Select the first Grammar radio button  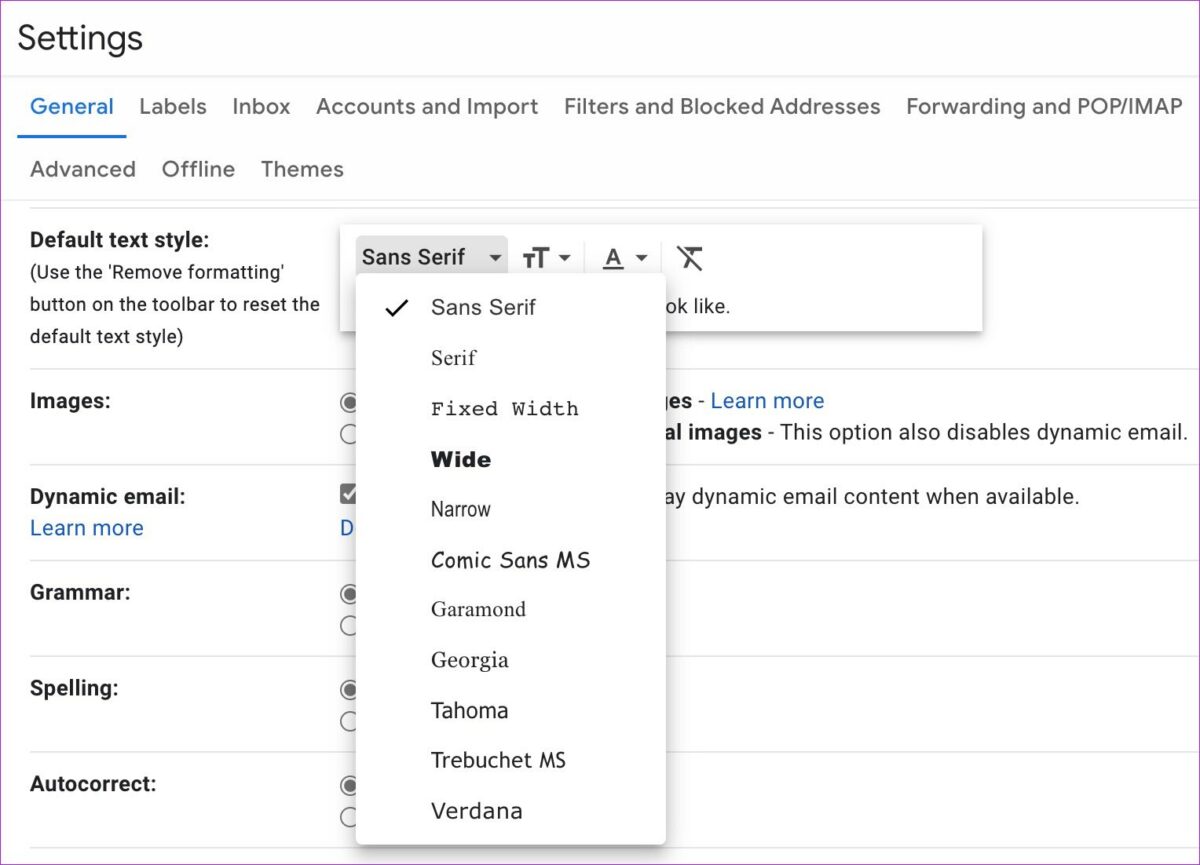349,594
